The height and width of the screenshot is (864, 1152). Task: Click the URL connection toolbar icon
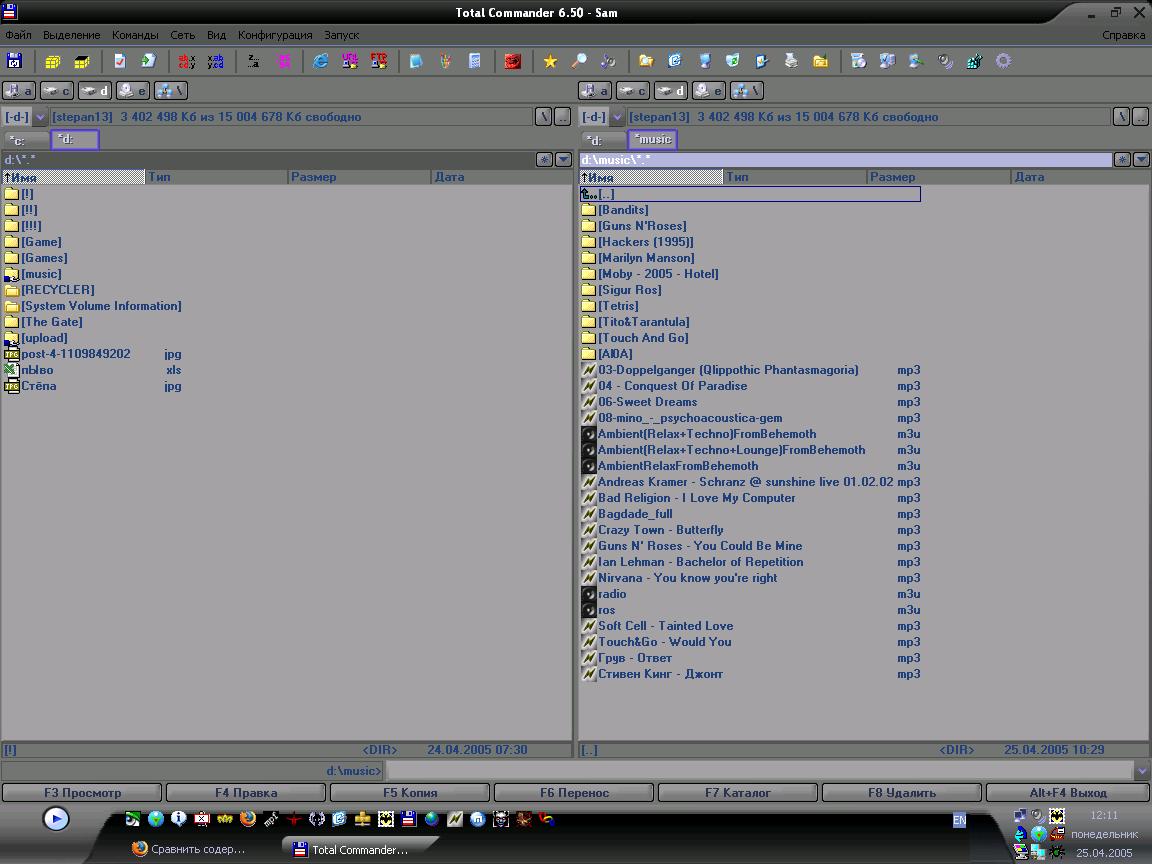point(350,61)
